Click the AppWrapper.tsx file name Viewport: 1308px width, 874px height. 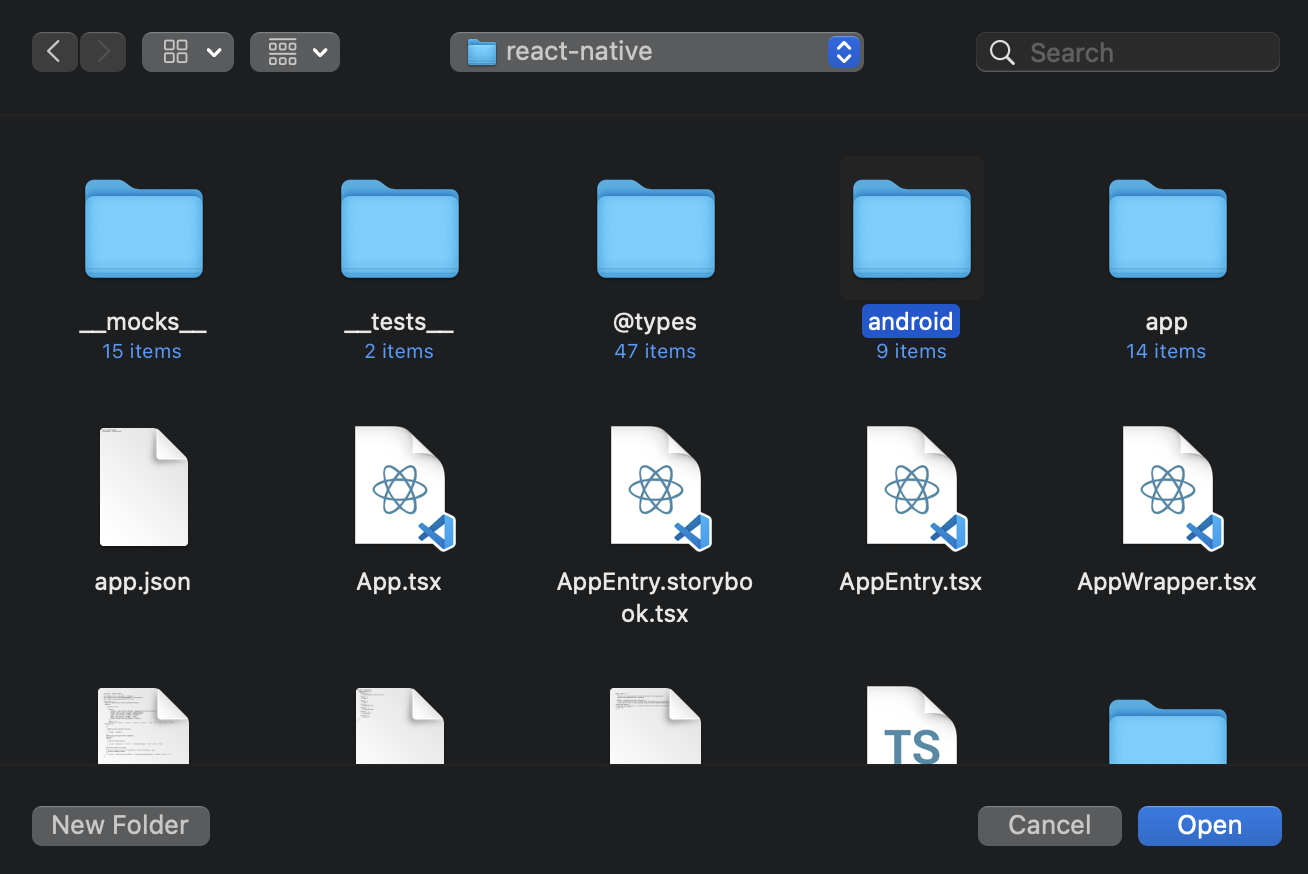[1167, 582]
